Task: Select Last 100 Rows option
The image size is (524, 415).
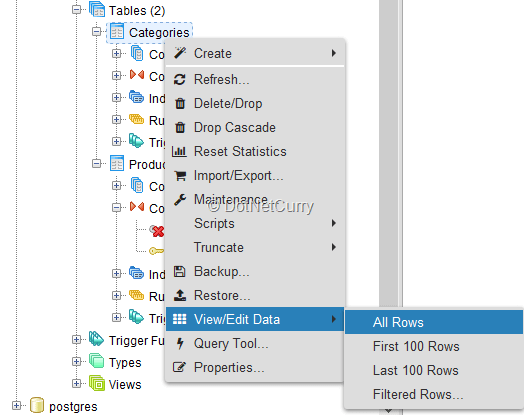Action: (x=434, y=371)
